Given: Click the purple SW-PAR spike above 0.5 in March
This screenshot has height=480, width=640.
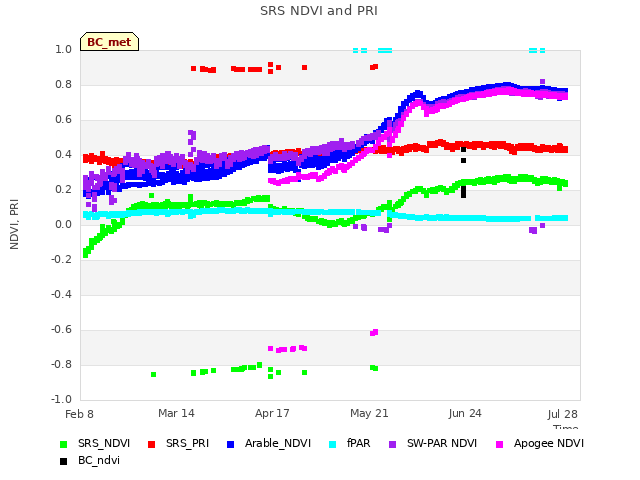Looking at the screenshot, I should tap(192, 135).
